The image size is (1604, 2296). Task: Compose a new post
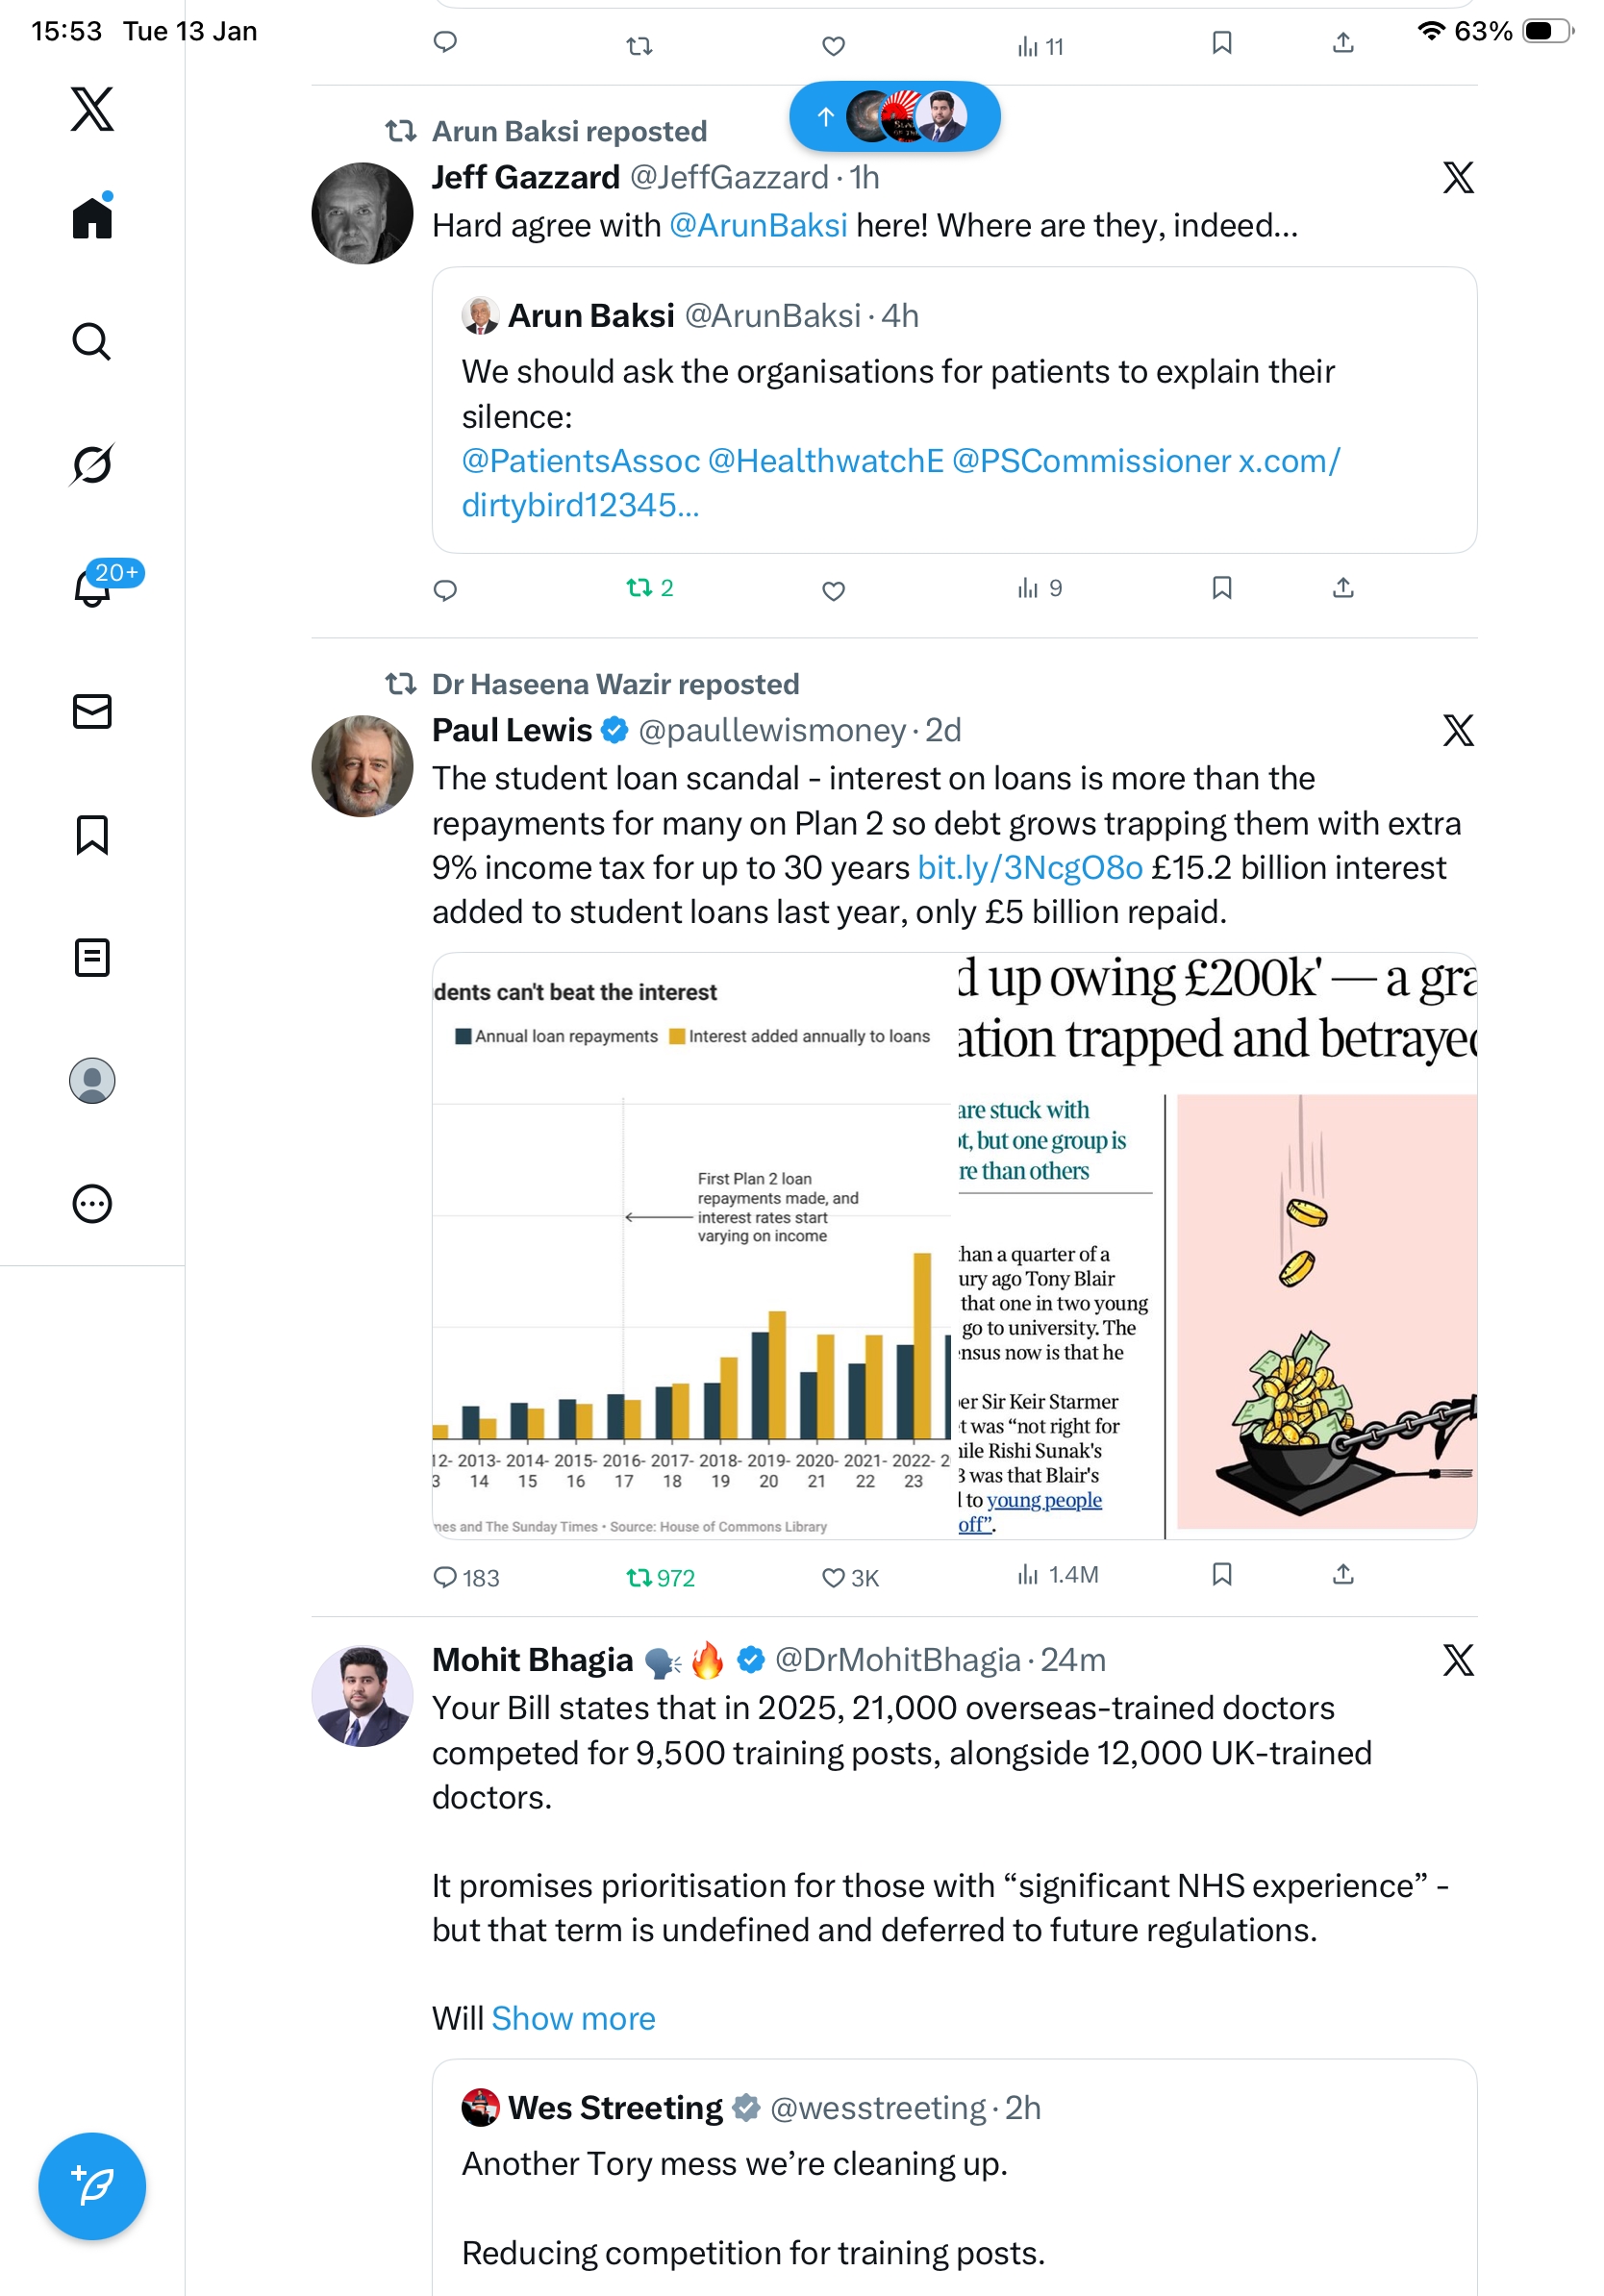click(92, 2186)
